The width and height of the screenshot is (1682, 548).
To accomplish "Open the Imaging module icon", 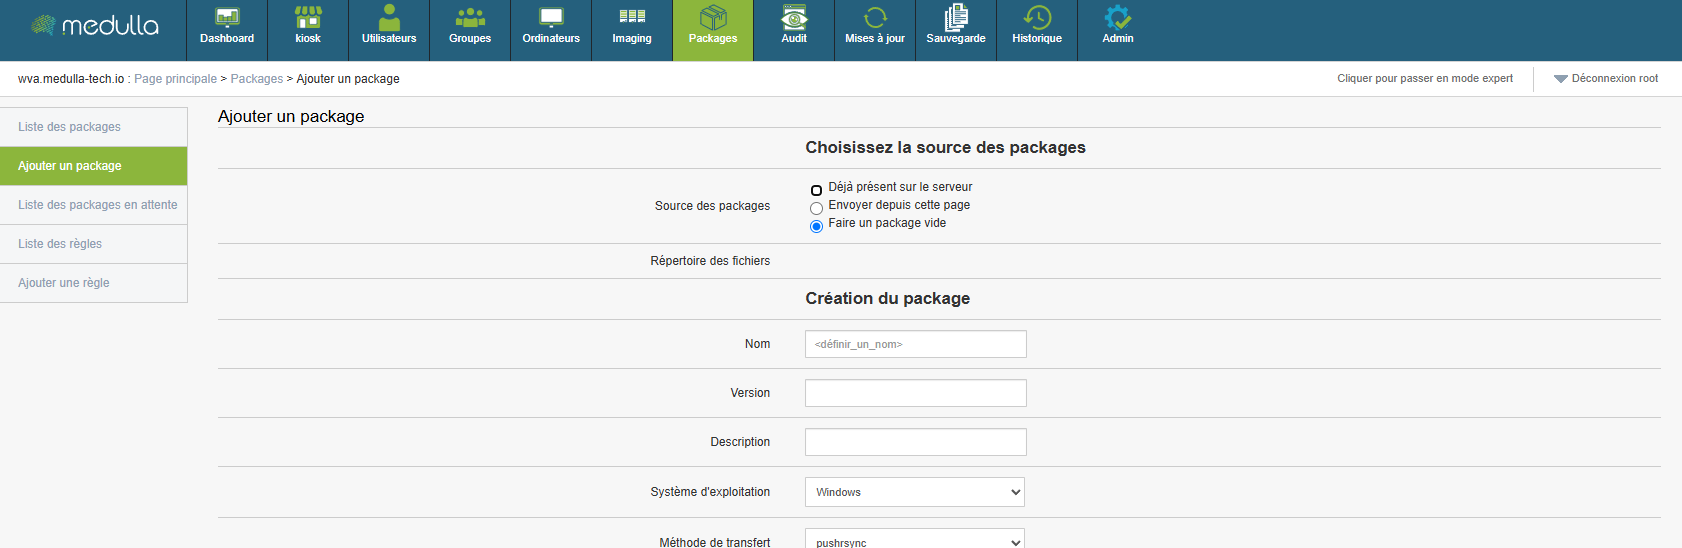I will 632,18.
